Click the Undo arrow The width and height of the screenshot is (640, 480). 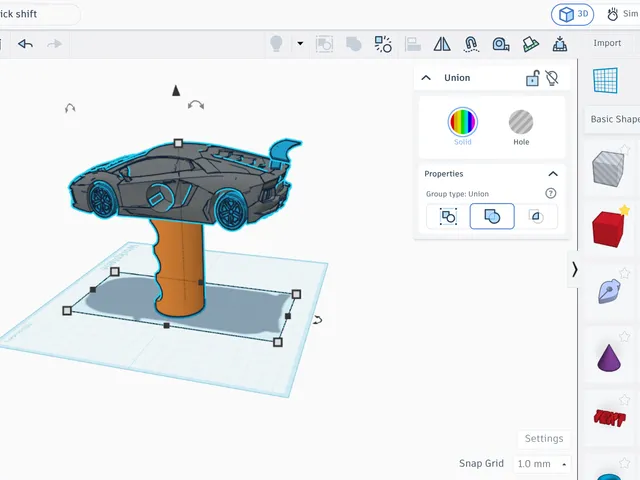click(x=25, y=44)
